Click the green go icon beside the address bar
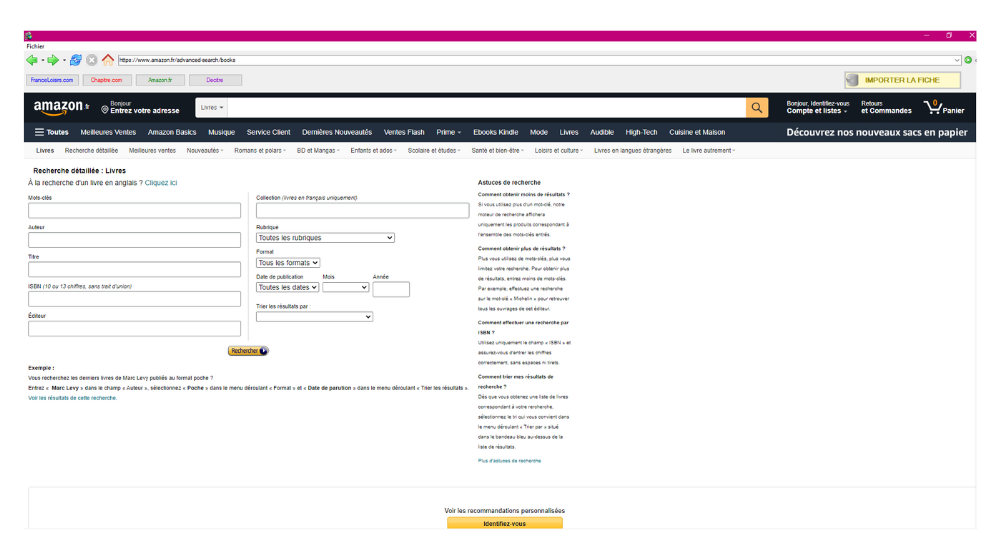 (x=968, y=60)
